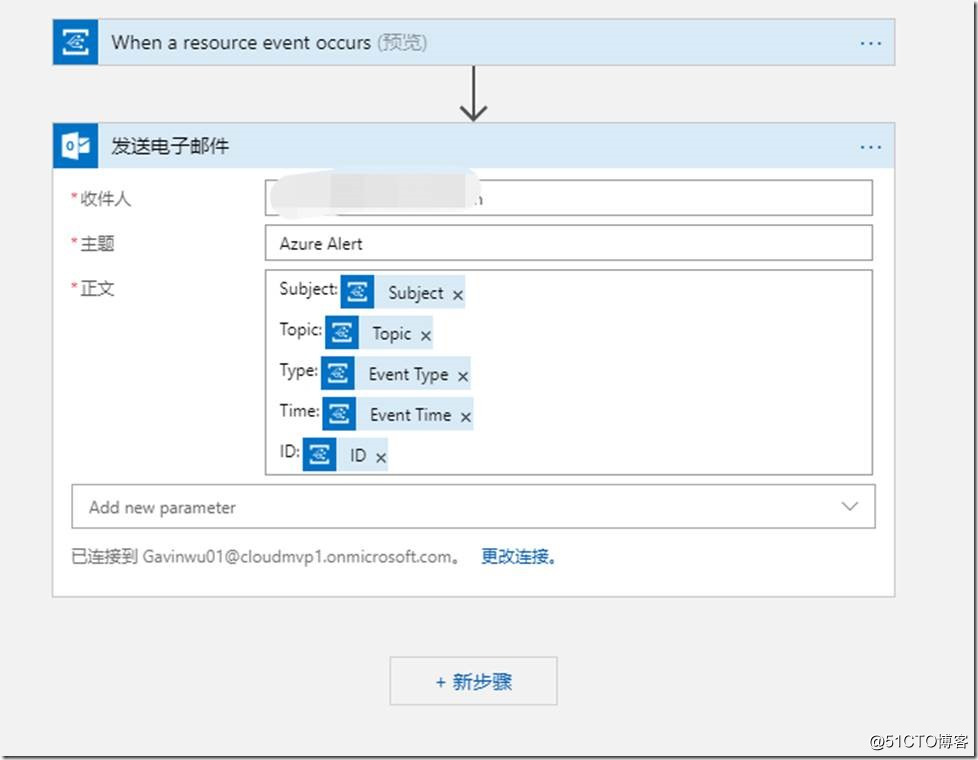Screen dimensions: 978x760
Task: Open the Add new parameter dropdown
Action: (473, 507)
